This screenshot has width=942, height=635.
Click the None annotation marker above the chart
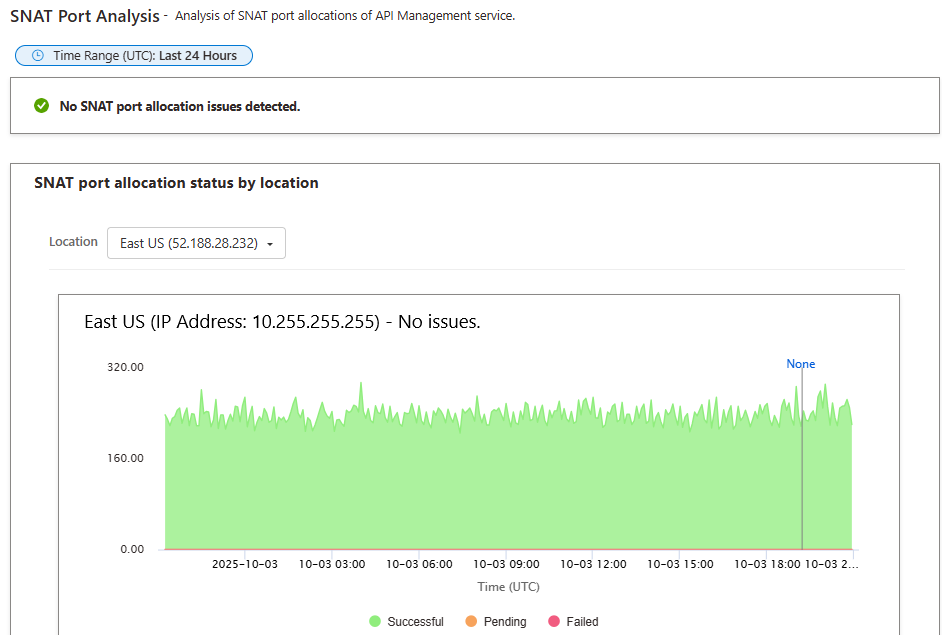[x=800, y=364]
